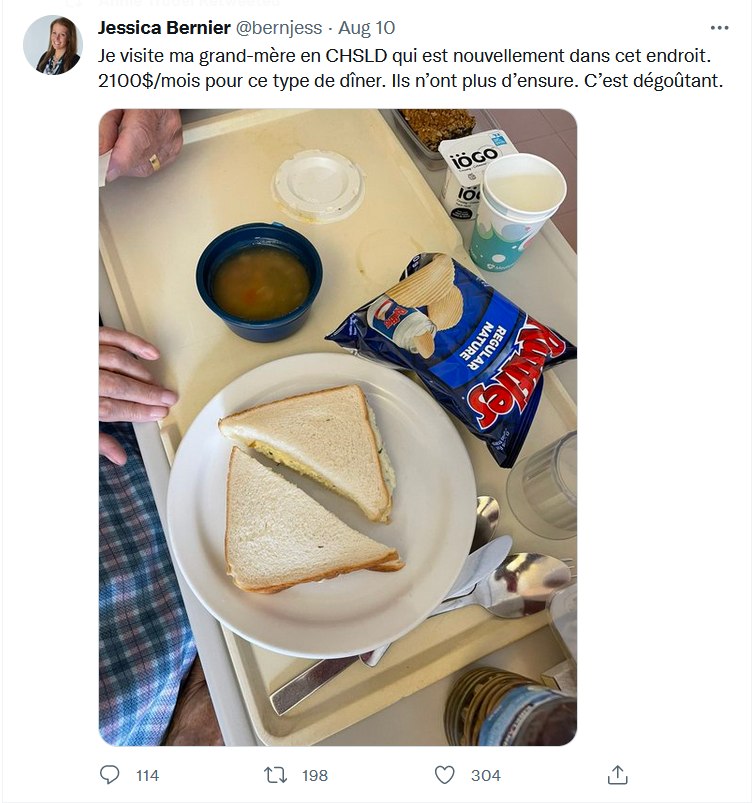The height and width of the screenshot is (803, 753).
Task: Click the Ruffles chips bag in photo
Action: click(x=453, y=356)
